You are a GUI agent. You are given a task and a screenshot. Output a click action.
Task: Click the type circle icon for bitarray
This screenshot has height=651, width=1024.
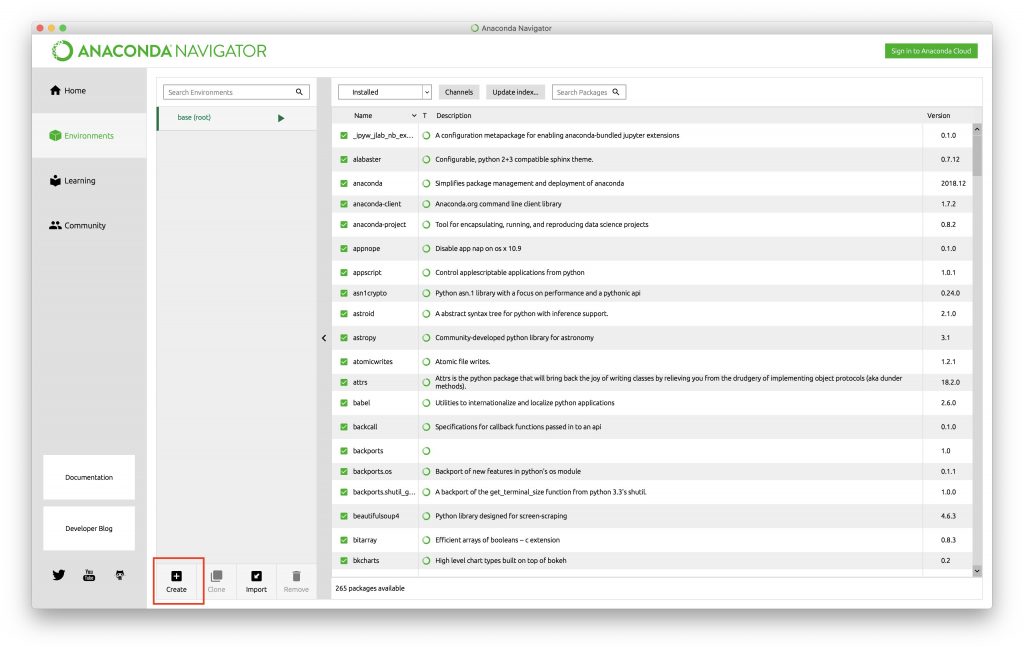coord(426,540)
